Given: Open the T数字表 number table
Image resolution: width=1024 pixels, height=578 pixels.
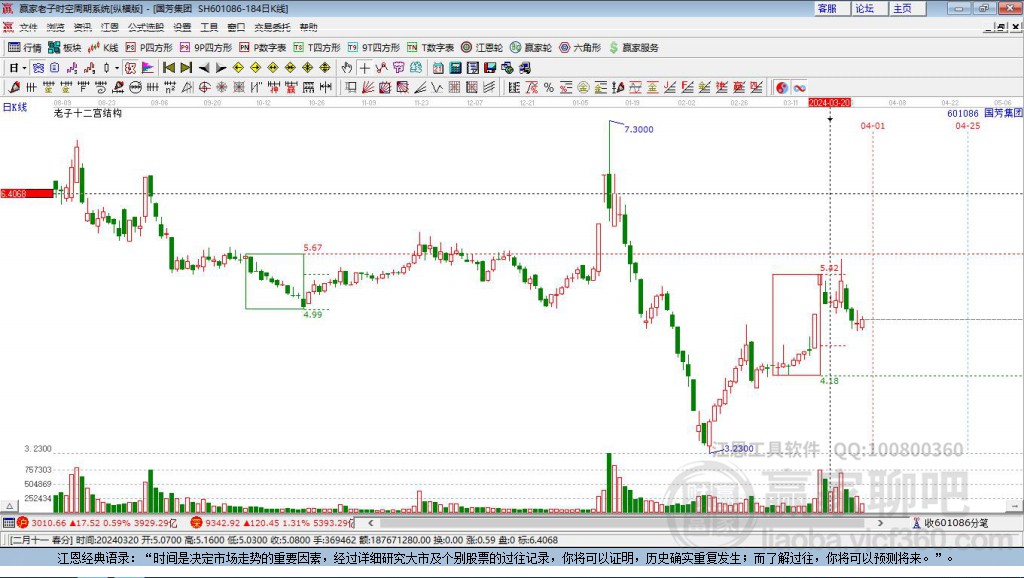Looking at the screenshot, I should (x=430, y=48).
